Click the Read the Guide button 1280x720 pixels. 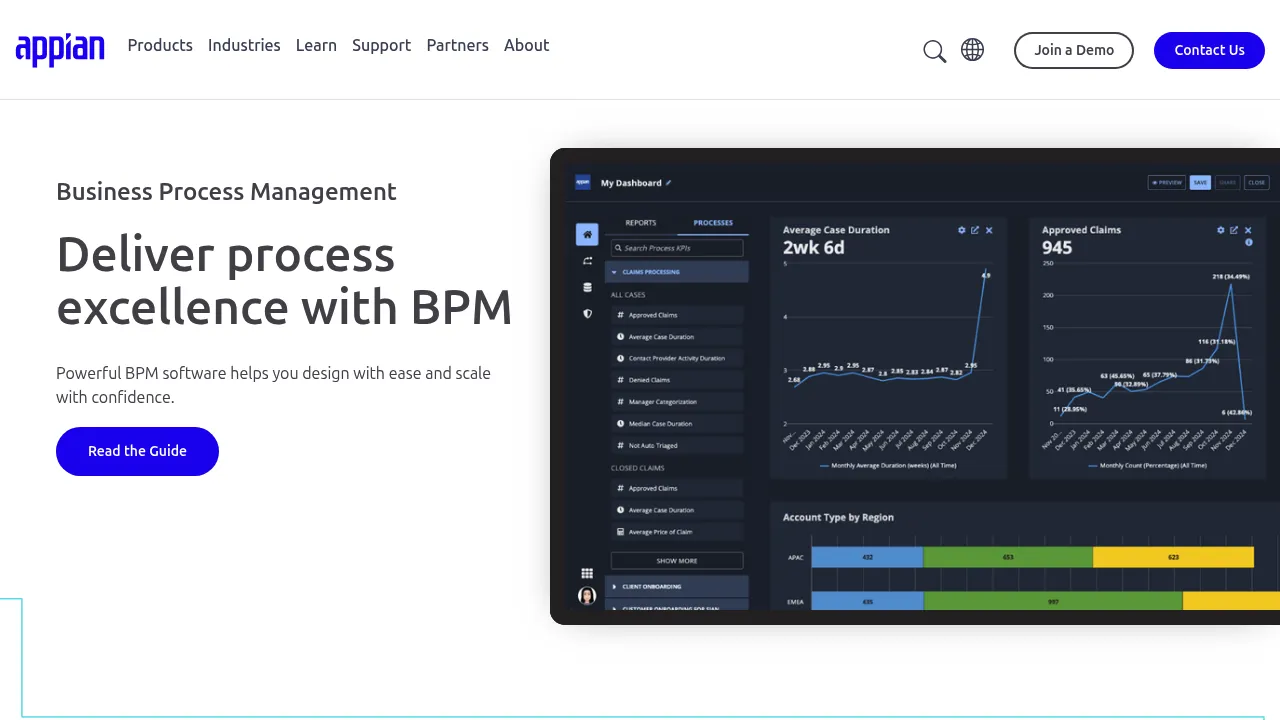pyautogui.click(x=137, y=451)
